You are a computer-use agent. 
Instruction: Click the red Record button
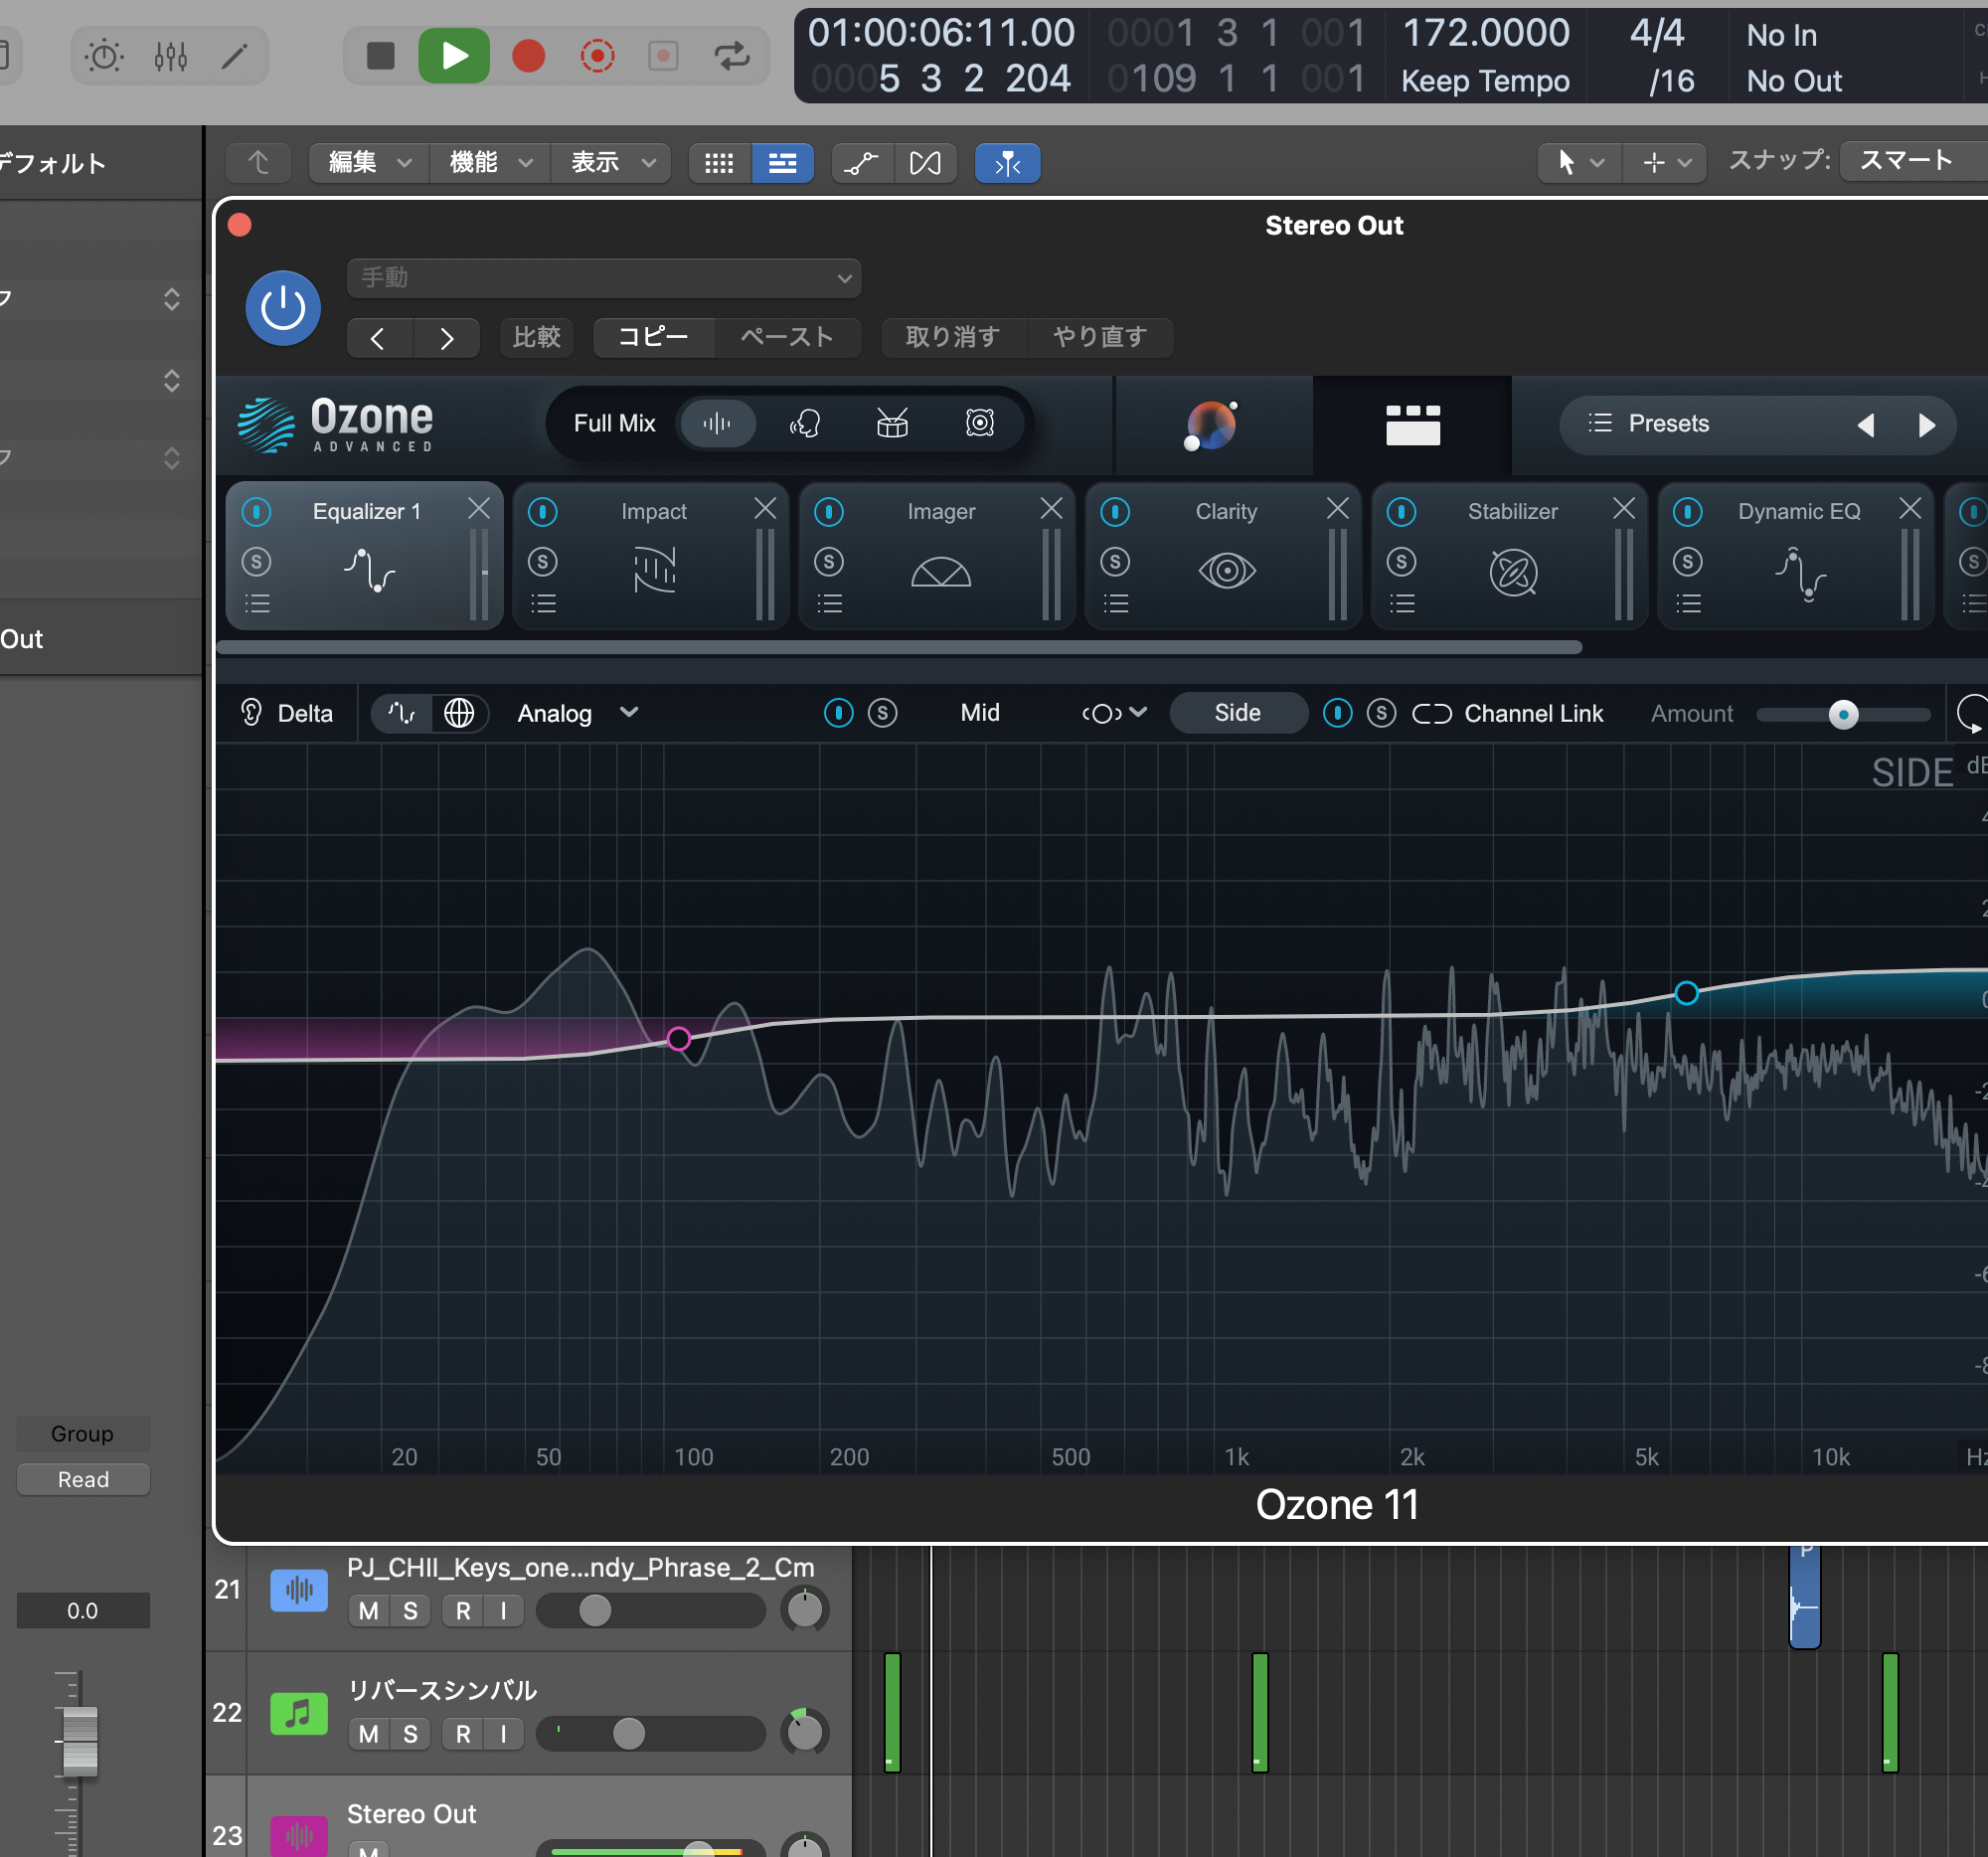528,56
